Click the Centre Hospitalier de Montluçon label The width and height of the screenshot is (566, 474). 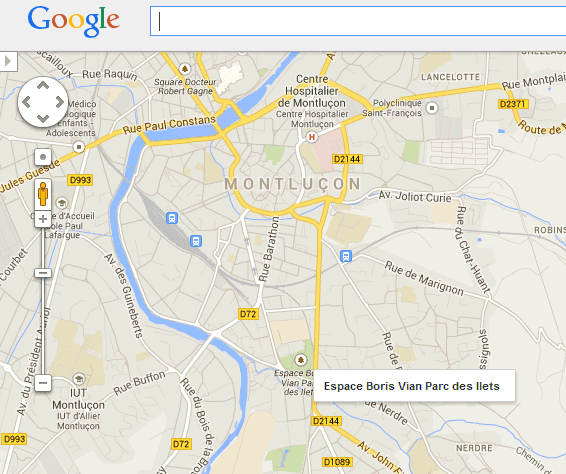(312, 91)
